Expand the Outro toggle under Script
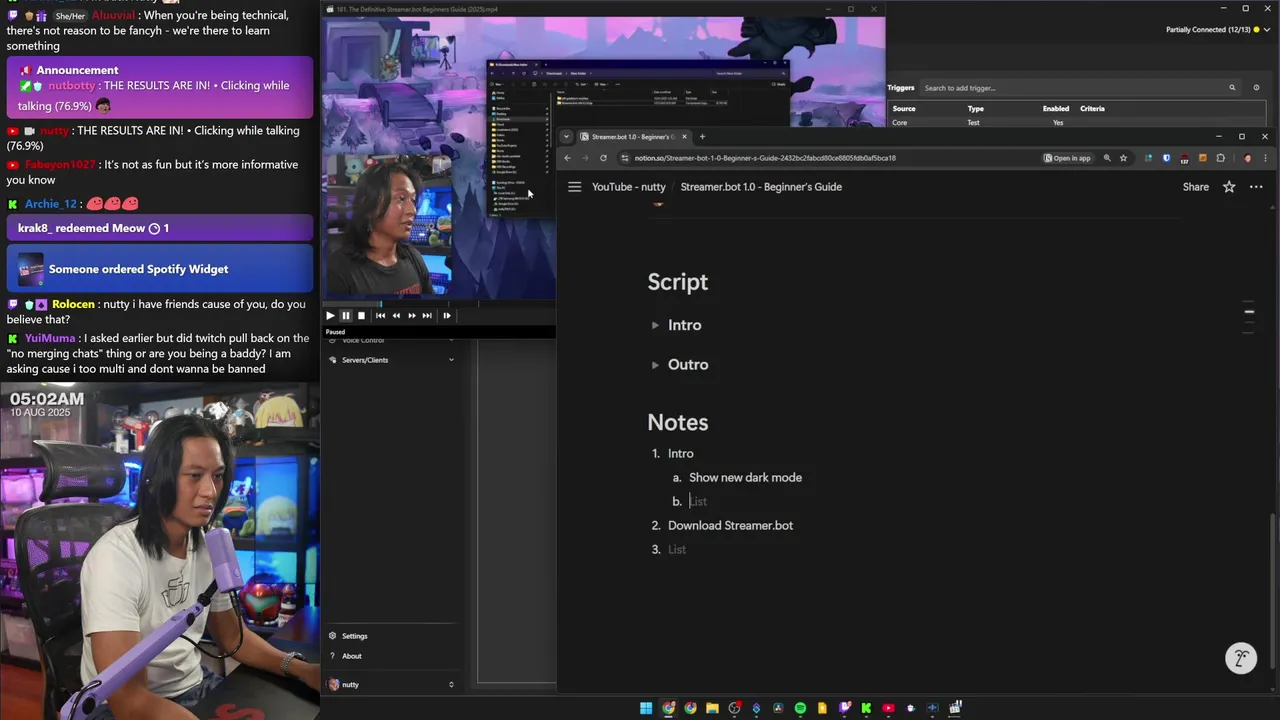The height and width of the screenshot is (720, 1280). point(655,365)
